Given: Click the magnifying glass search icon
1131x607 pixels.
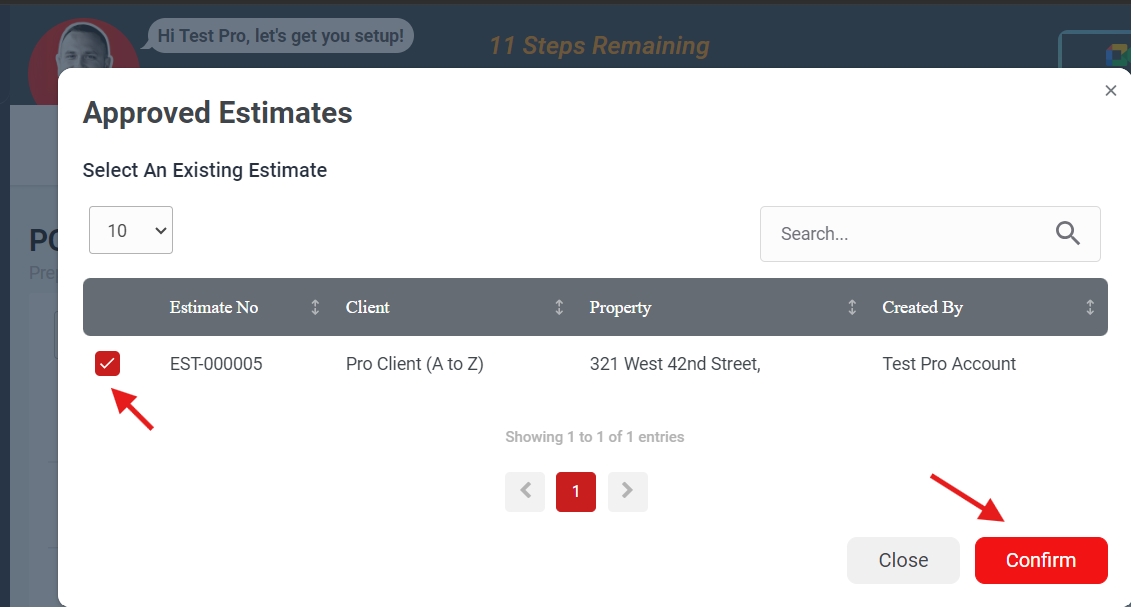Looking at the screenshot, I should 1067,234.
